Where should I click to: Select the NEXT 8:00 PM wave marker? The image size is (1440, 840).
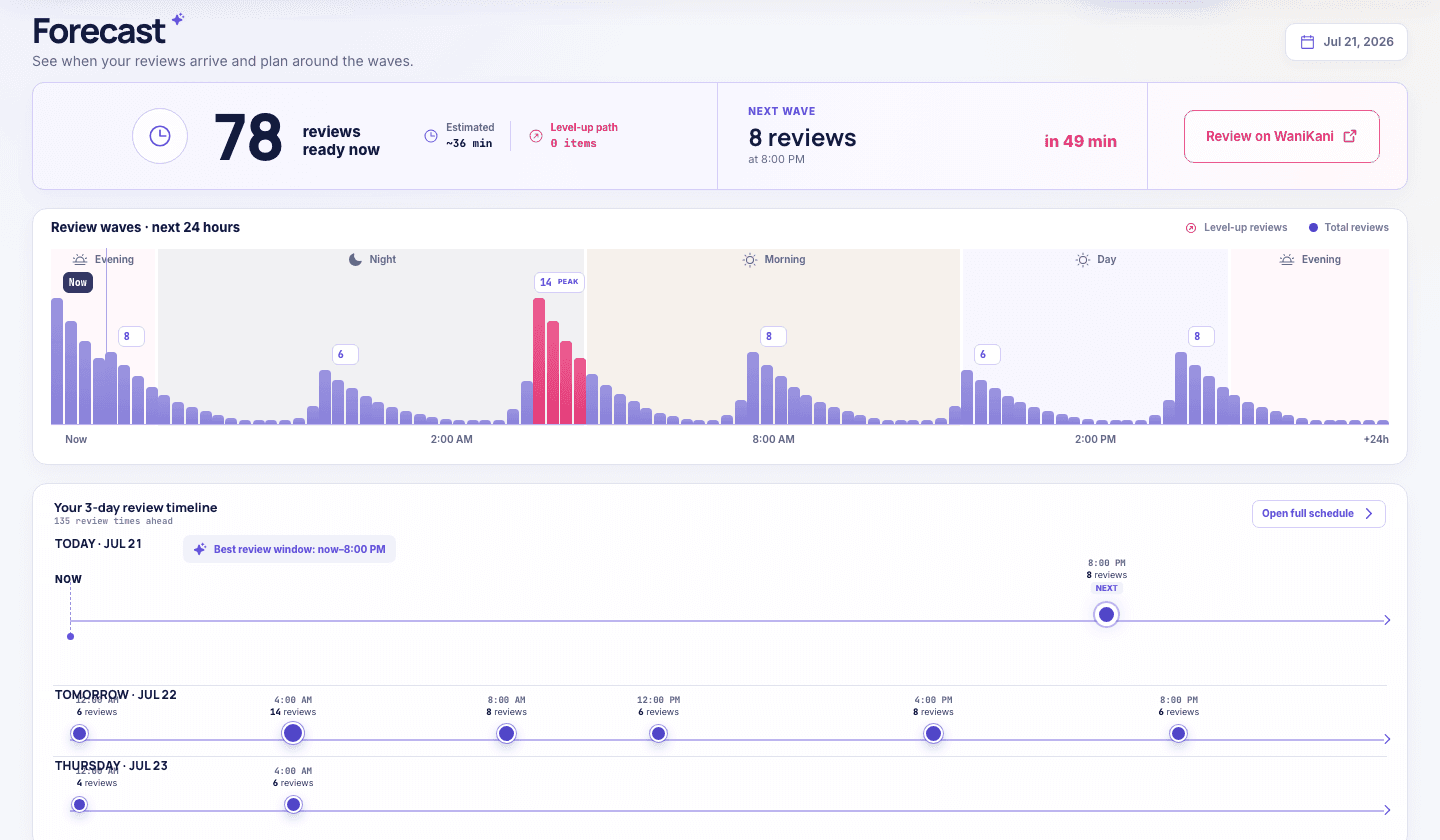coord(1106,614)
